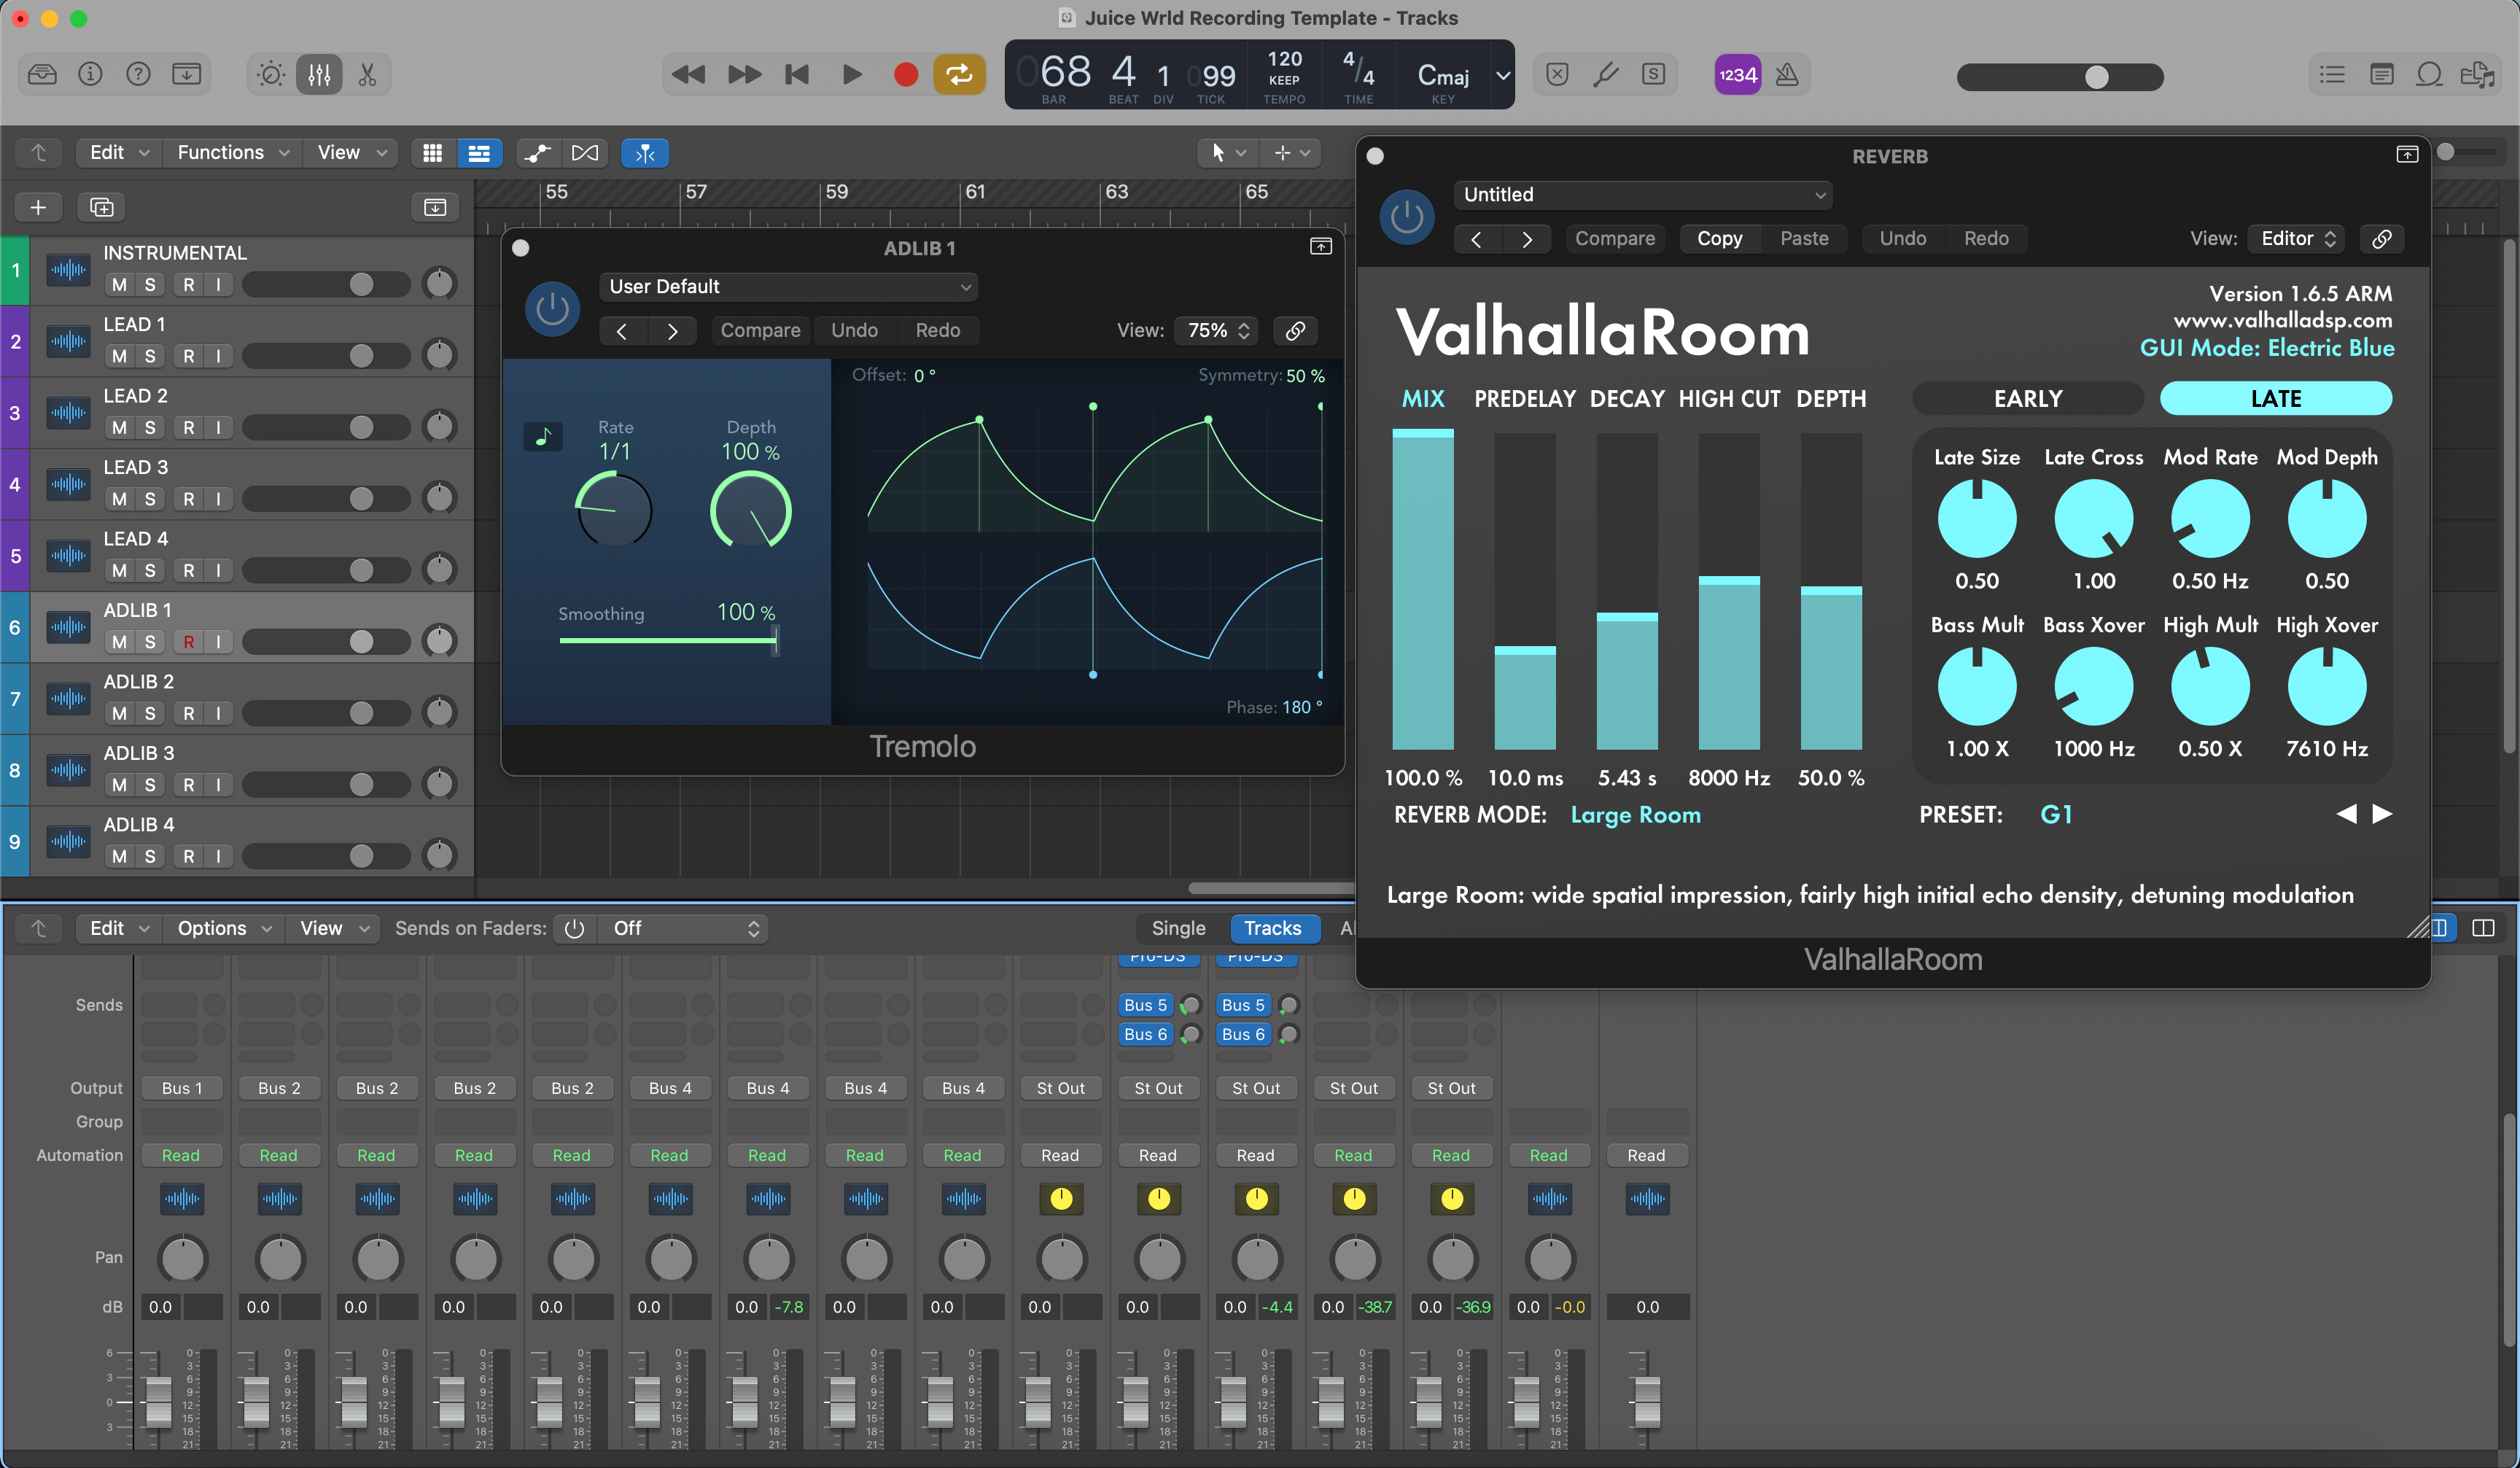Toggle record enable on ADLIB 1 track

point(189,642)
